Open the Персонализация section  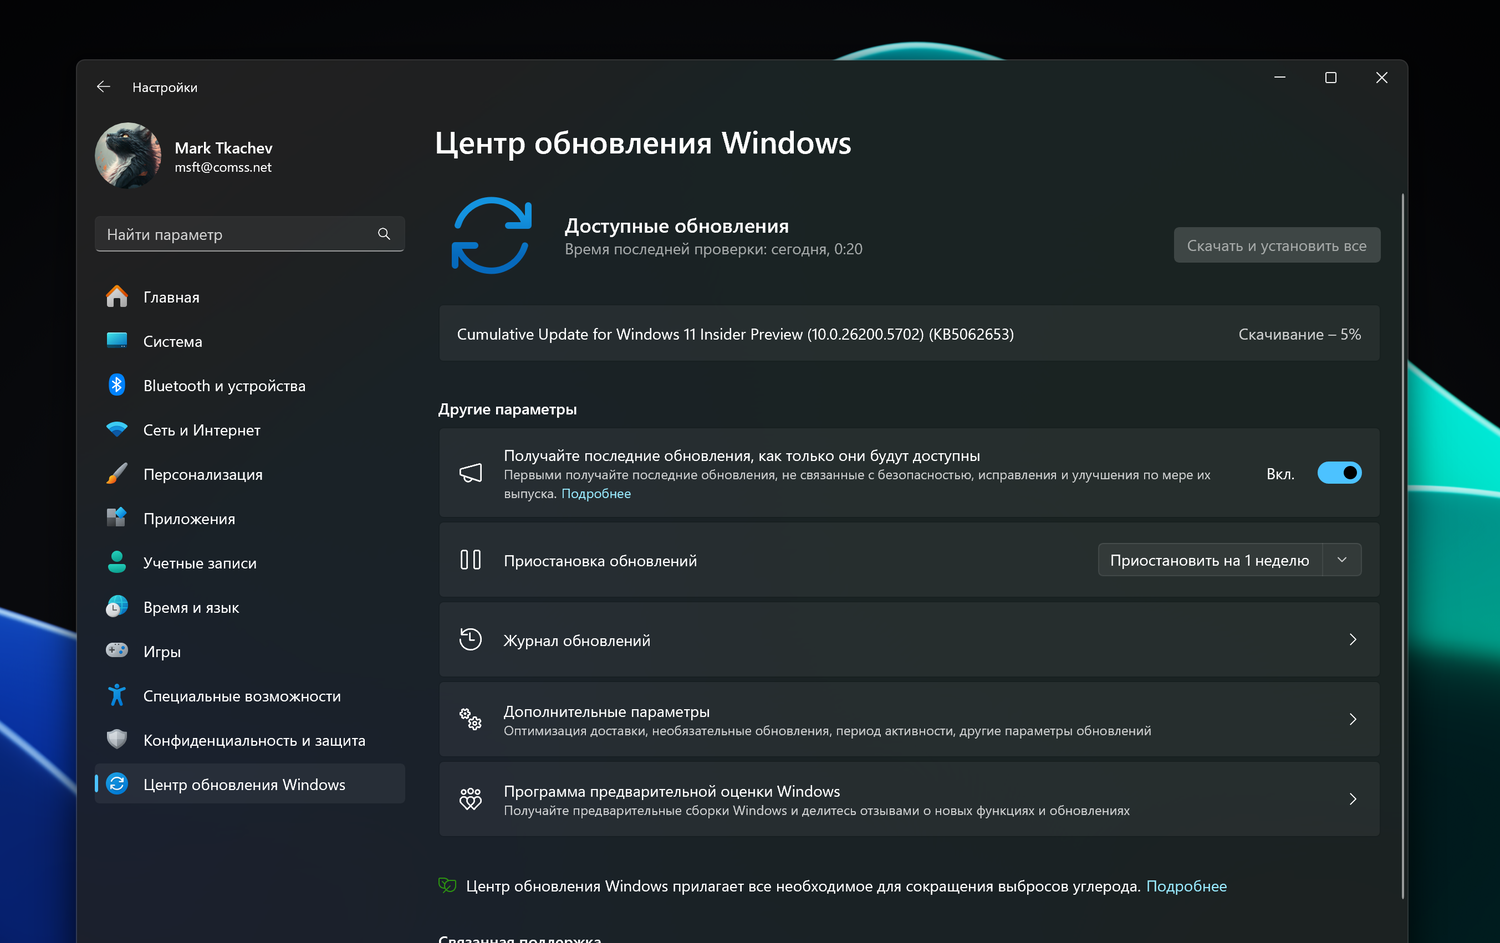tap(250, 474)
